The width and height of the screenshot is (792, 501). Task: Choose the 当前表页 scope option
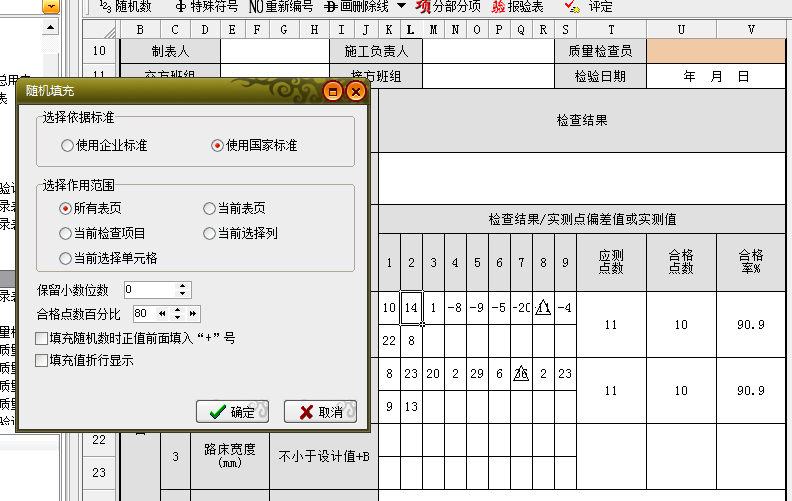pos(209,209)
